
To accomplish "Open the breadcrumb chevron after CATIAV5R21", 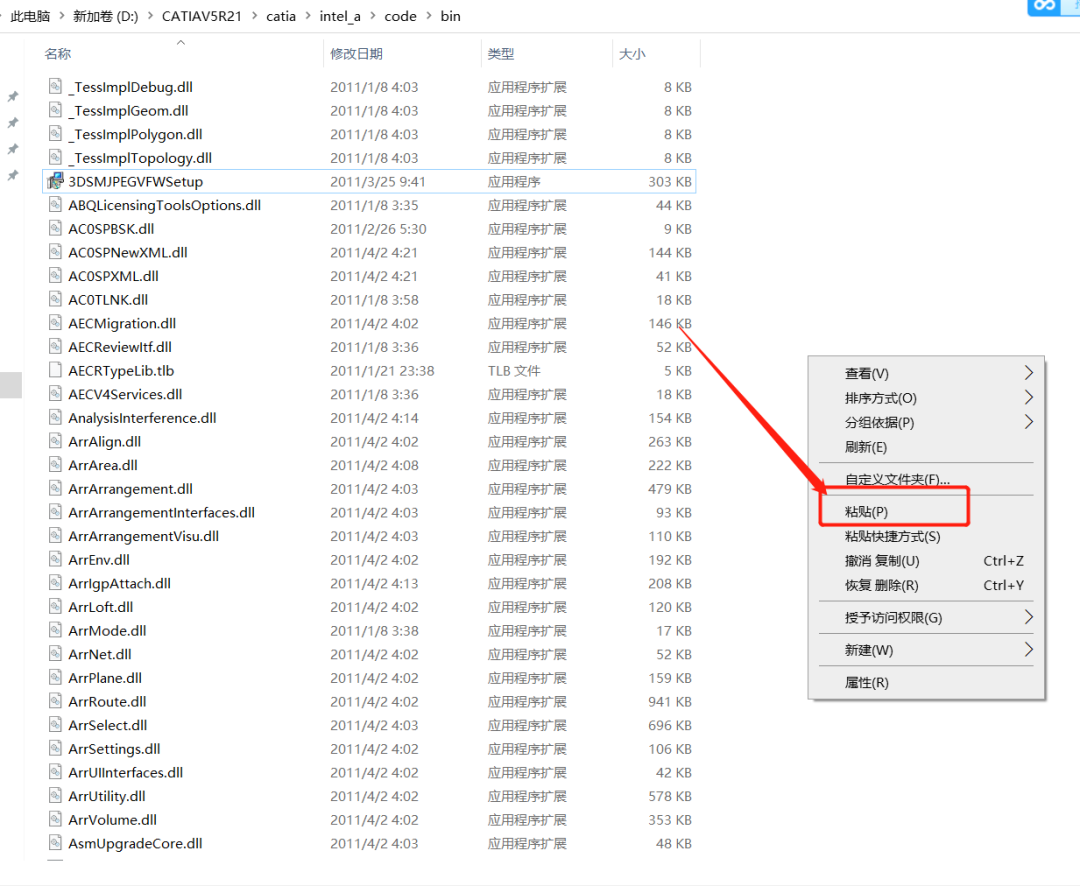I will [x=253, y=16].
